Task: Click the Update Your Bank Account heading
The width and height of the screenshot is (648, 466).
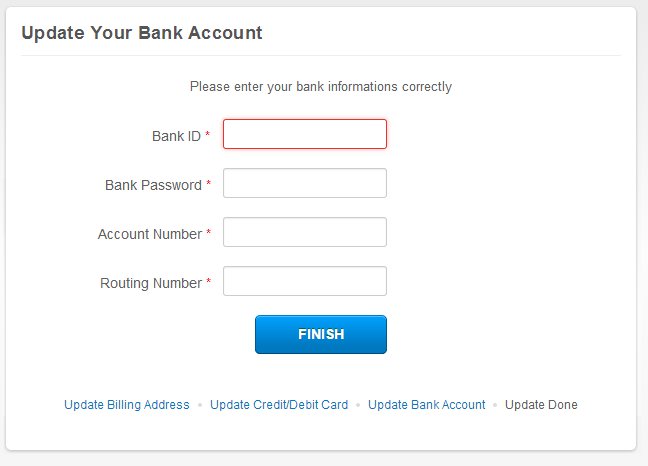Action: (141, 33)
